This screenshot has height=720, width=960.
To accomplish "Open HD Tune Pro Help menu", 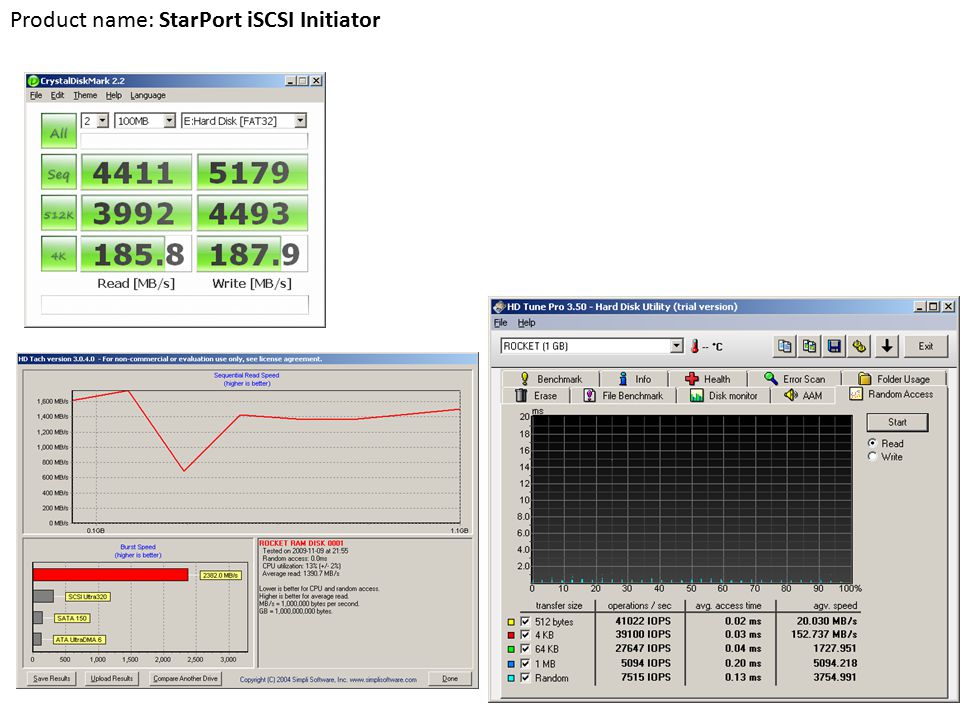I will (526, 323).
